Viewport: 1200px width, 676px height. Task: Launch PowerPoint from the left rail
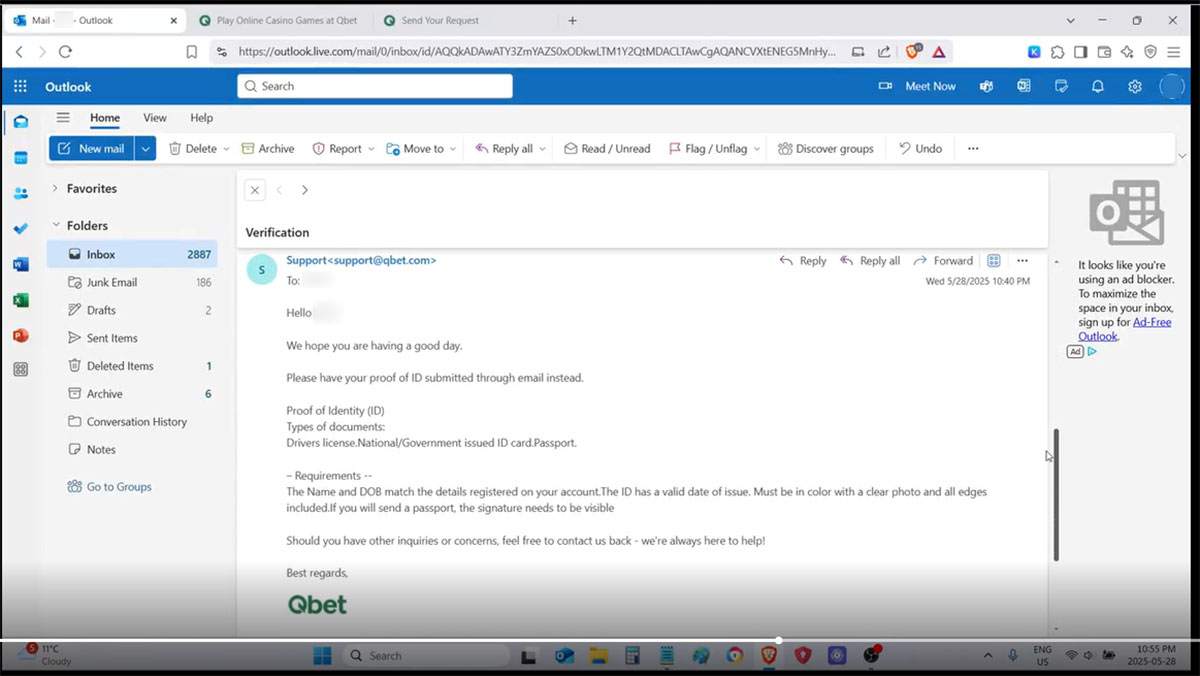(20, 335)
